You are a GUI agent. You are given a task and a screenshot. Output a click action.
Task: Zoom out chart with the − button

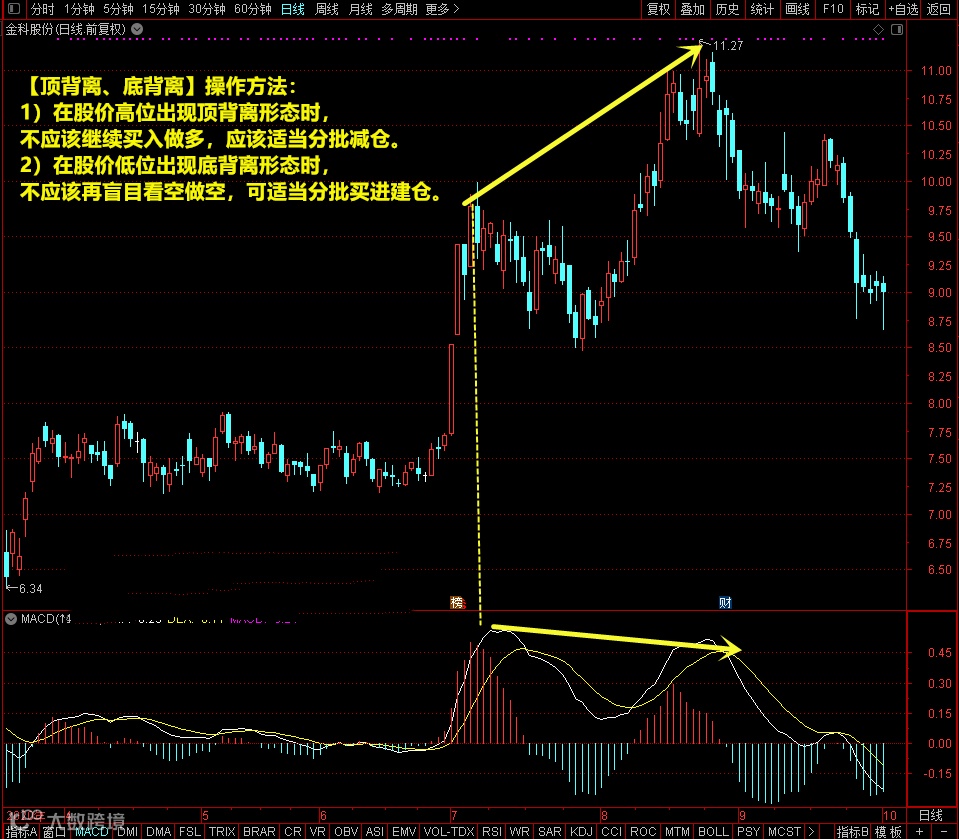[x=945, y=832]
